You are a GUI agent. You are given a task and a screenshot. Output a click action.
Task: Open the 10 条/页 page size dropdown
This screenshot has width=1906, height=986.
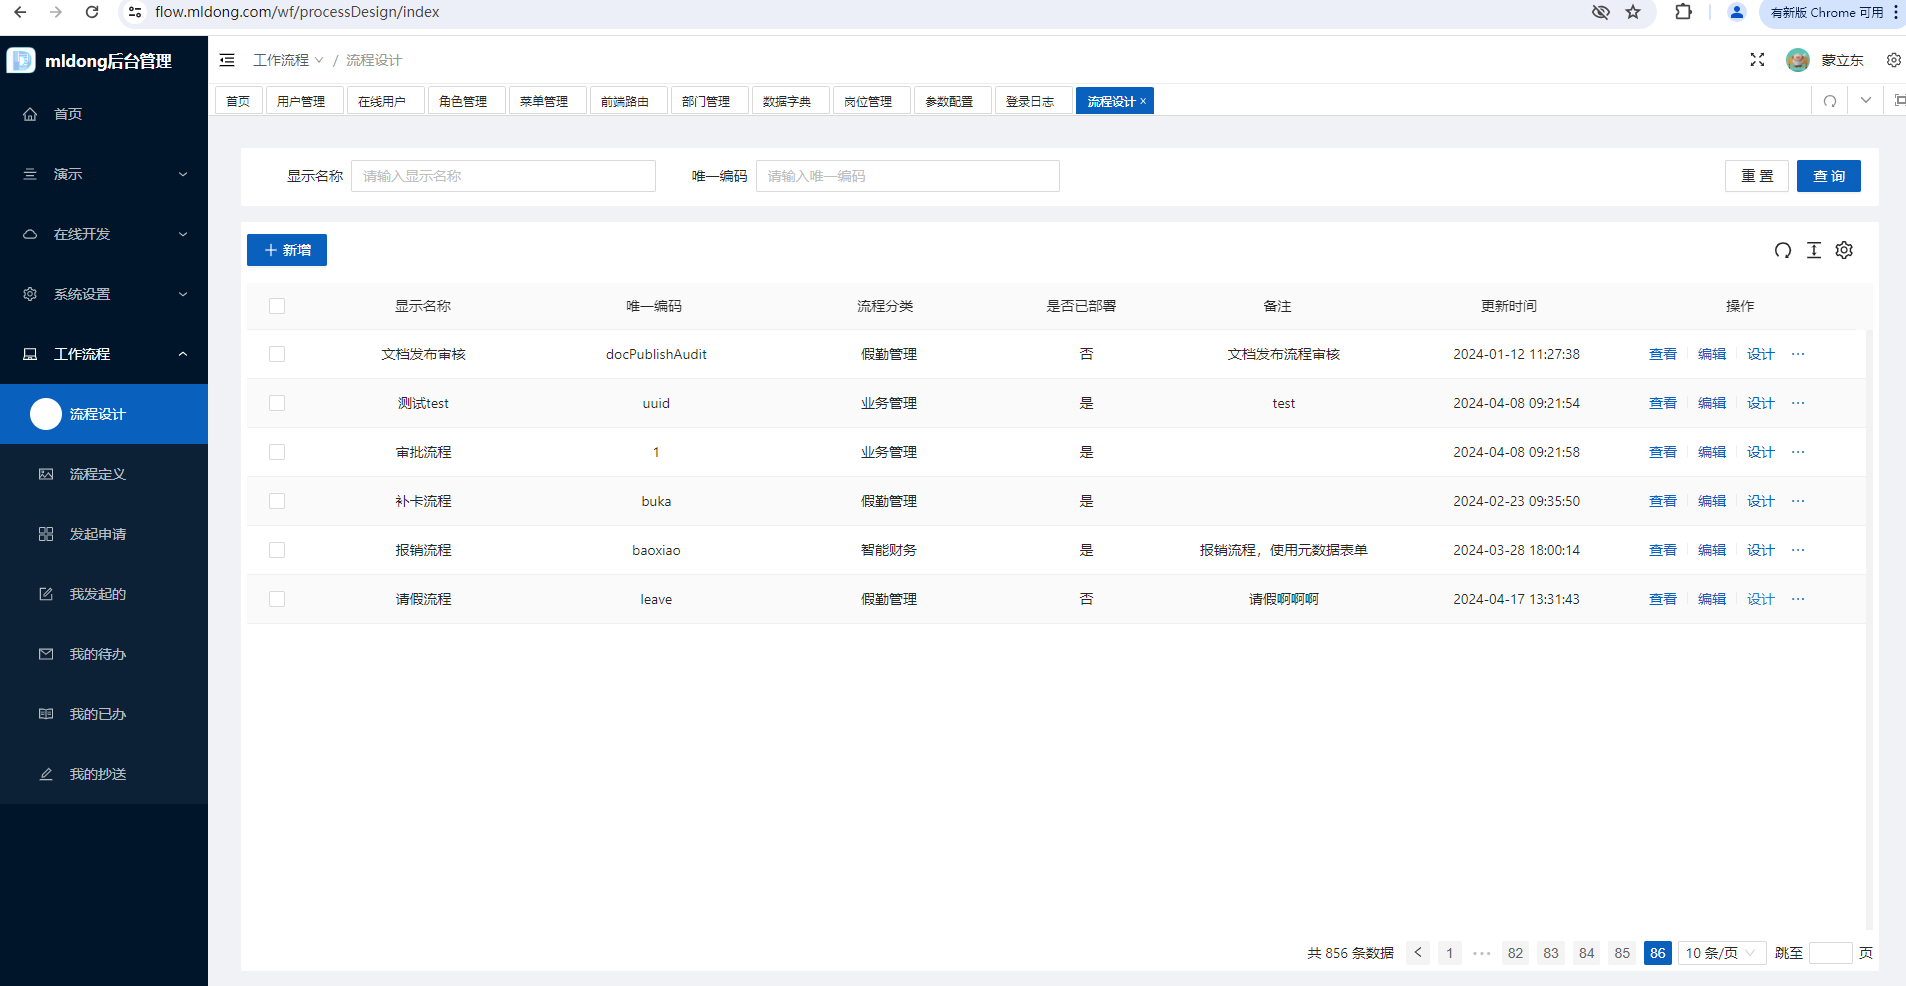pyautogui.click(x=1722, y=953)
